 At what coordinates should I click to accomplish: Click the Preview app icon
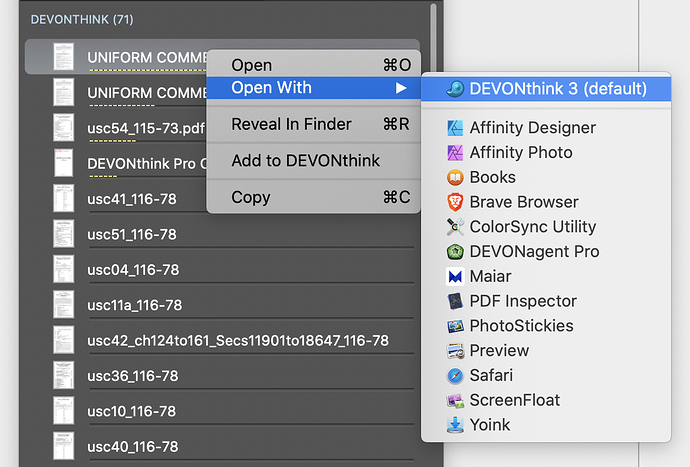pyautogui.click(x=455, y=351)
